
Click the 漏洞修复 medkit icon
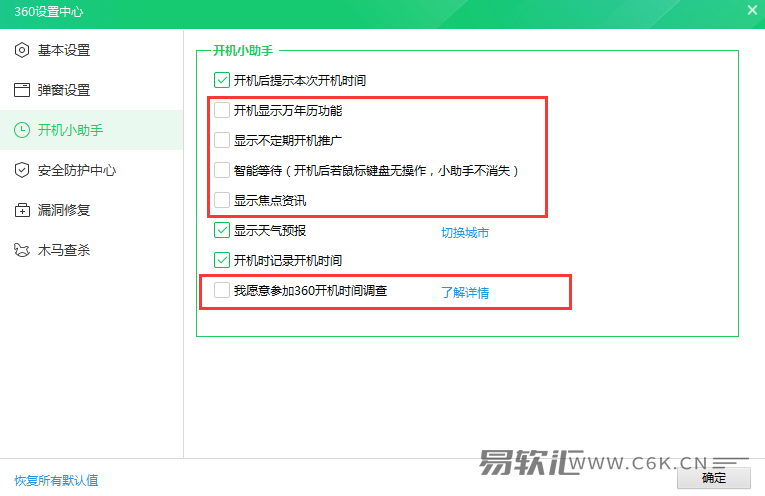[22, 210]
